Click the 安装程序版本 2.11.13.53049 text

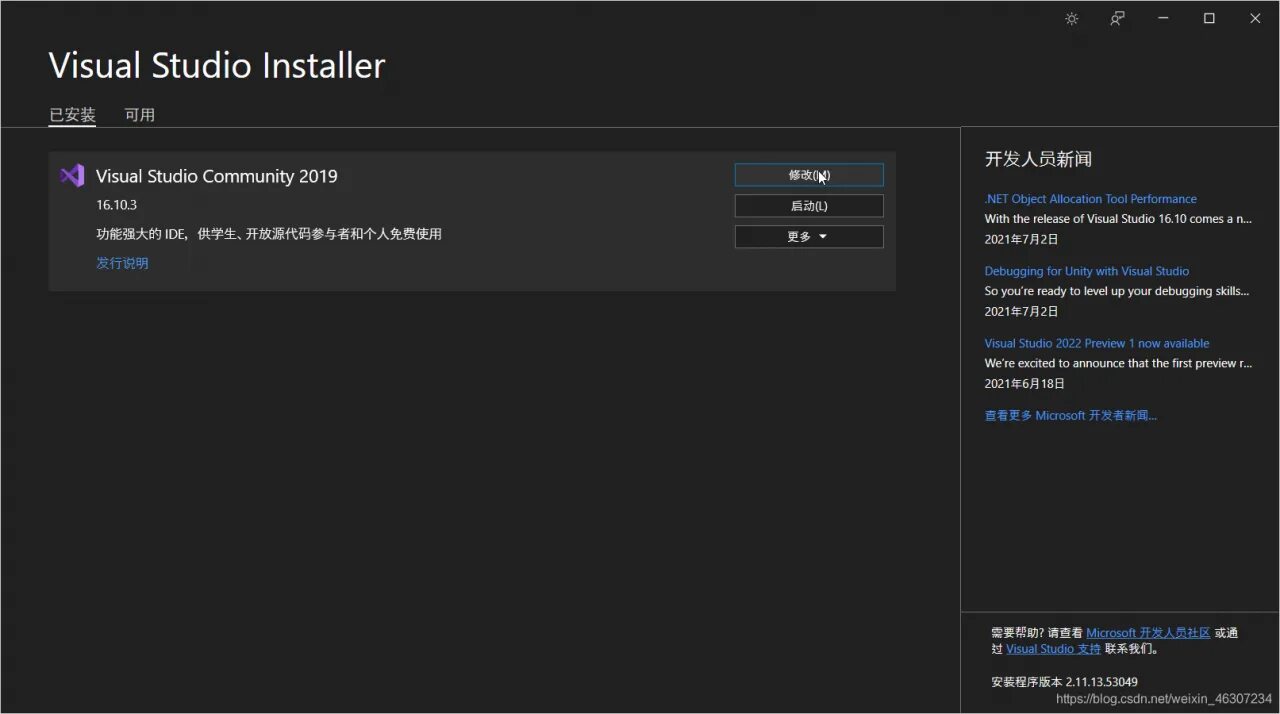point(1064,682)
